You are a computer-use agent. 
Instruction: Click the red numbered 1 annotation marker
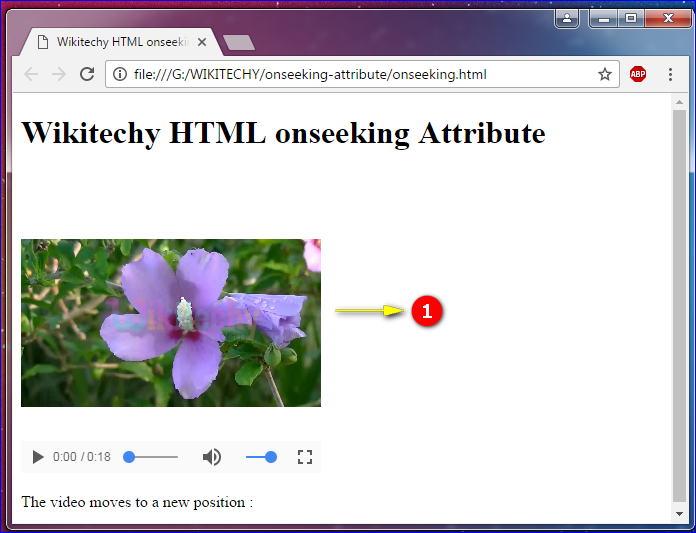(427, 311)
